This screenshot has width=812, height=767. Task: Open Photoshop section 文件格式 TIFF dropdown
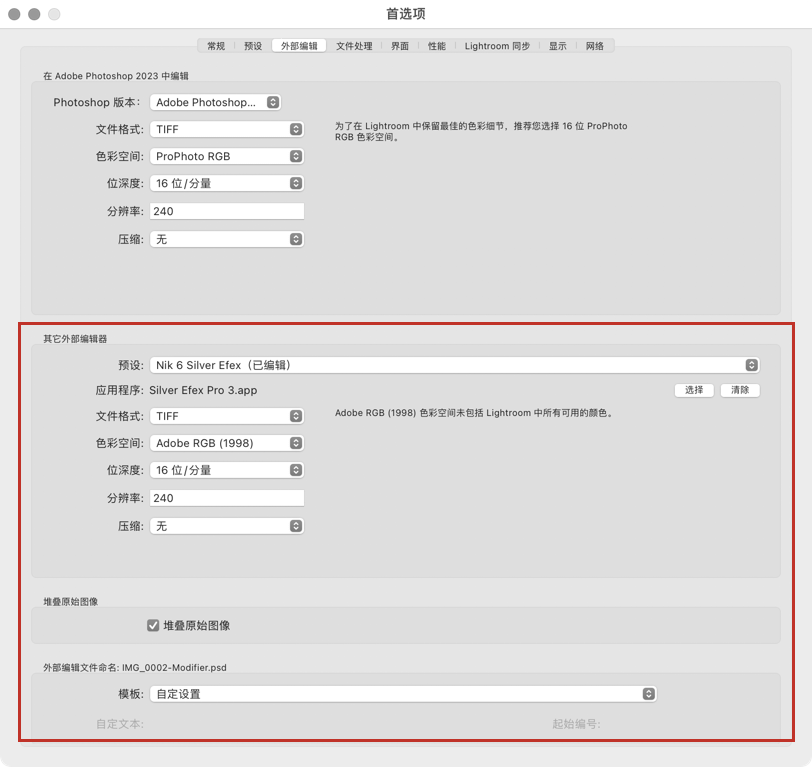click(227, 129)
